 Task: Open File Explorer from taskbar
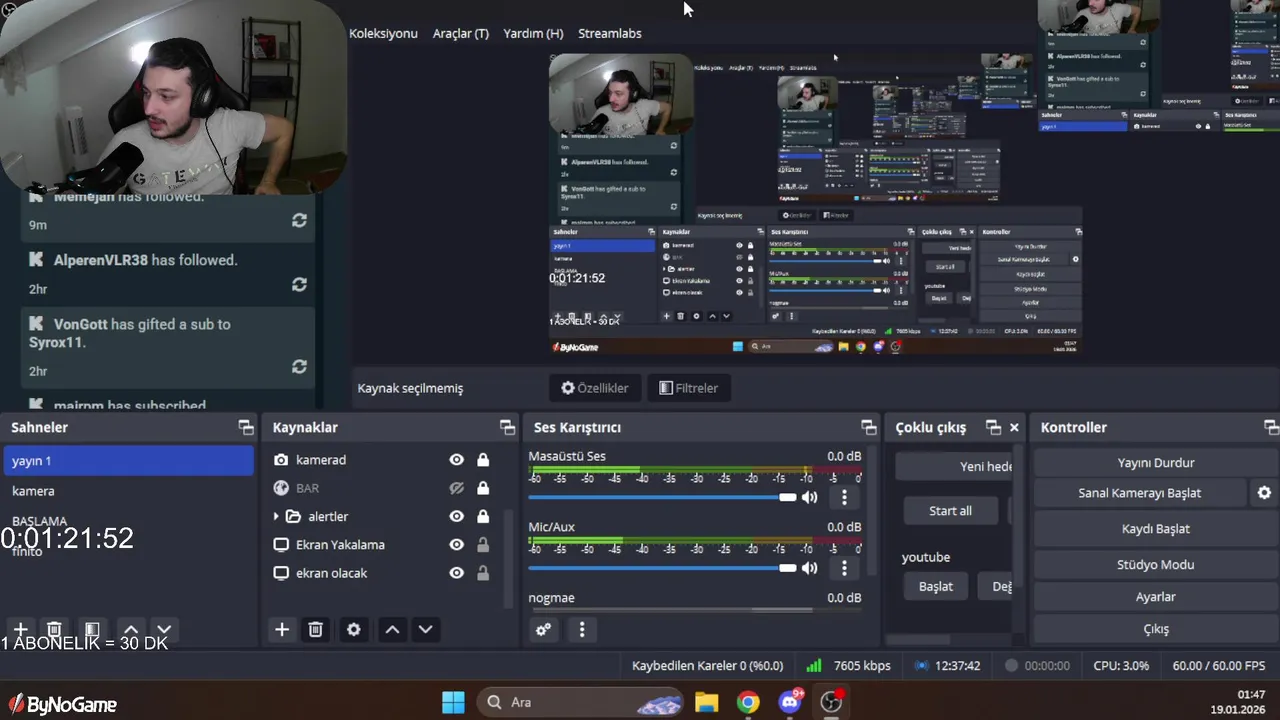pyautogui.click(x=707, y=702)
